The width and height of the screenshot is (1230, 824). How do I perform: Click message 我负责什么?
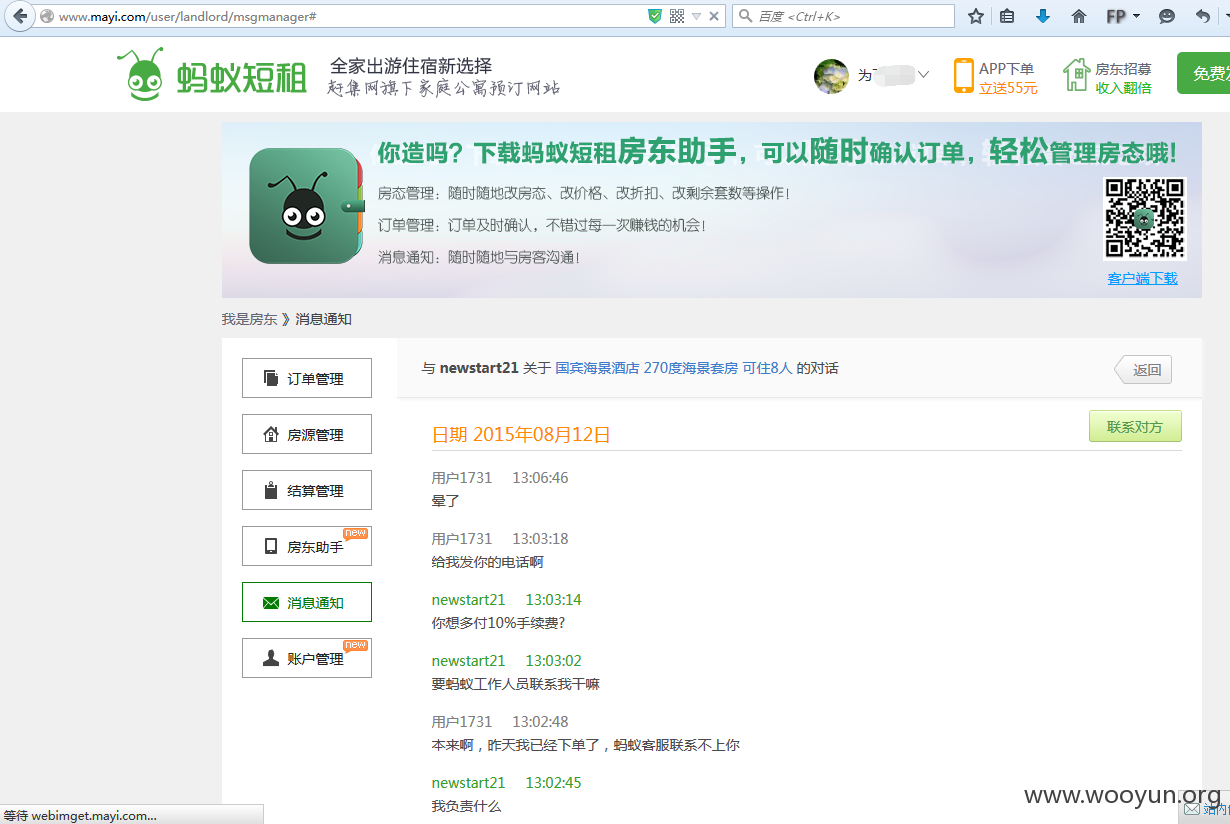point(466,806)
